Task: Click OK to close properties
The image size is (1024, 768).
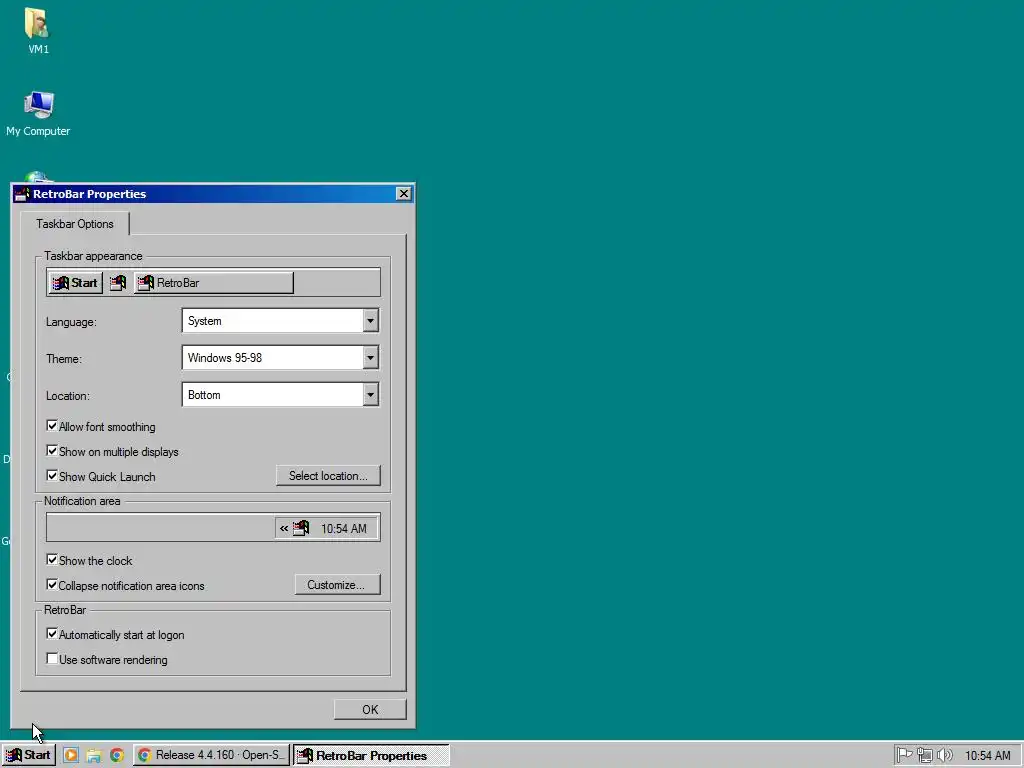Action: click(370, 709)
